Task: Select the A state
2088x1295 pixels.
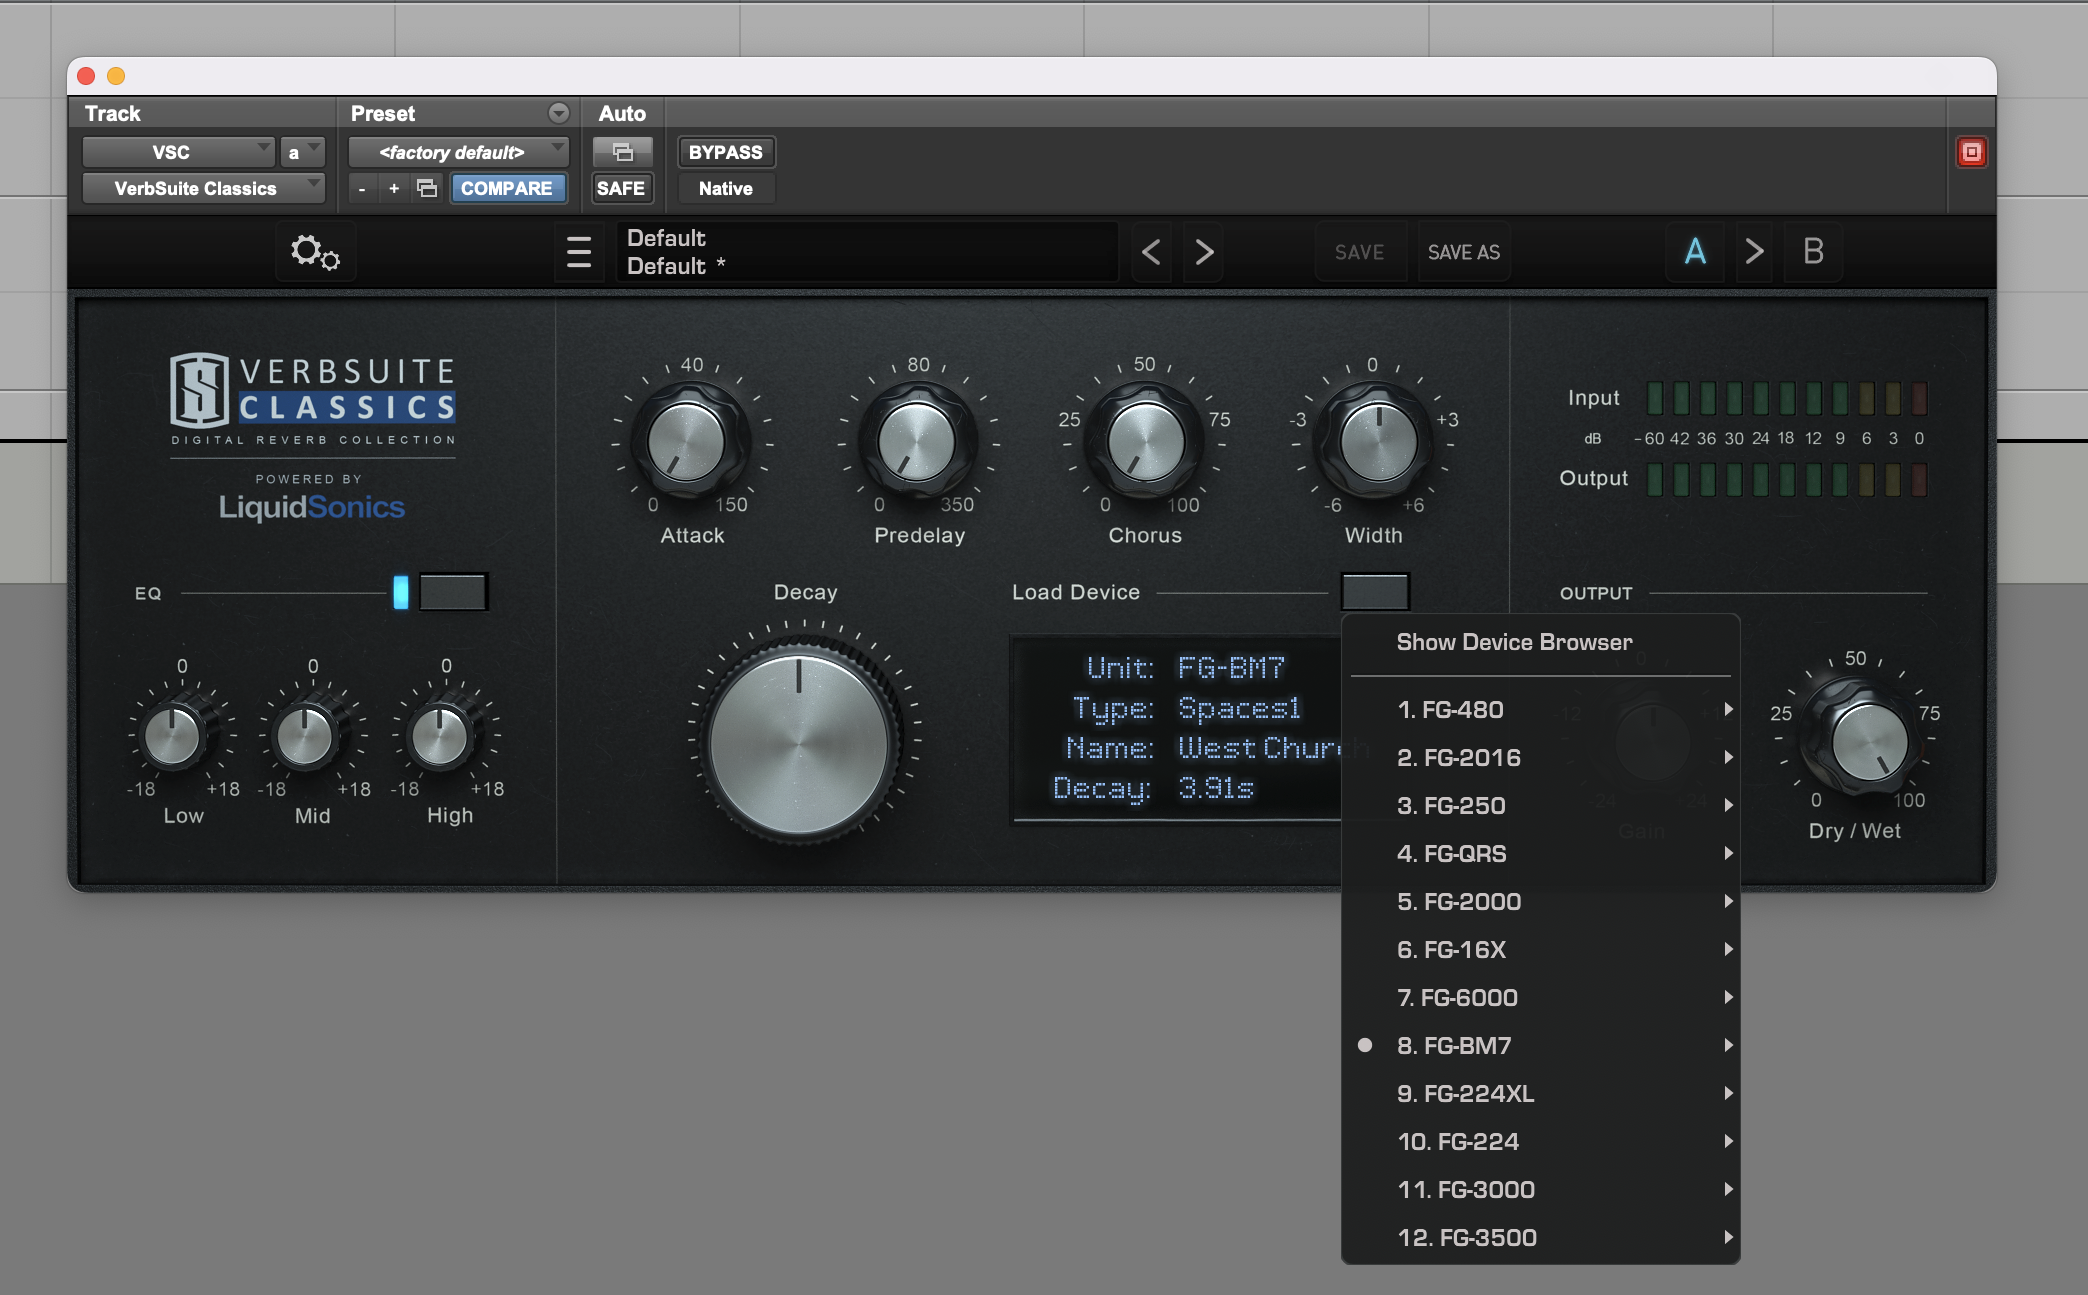Action: (x=1695, y=251)
